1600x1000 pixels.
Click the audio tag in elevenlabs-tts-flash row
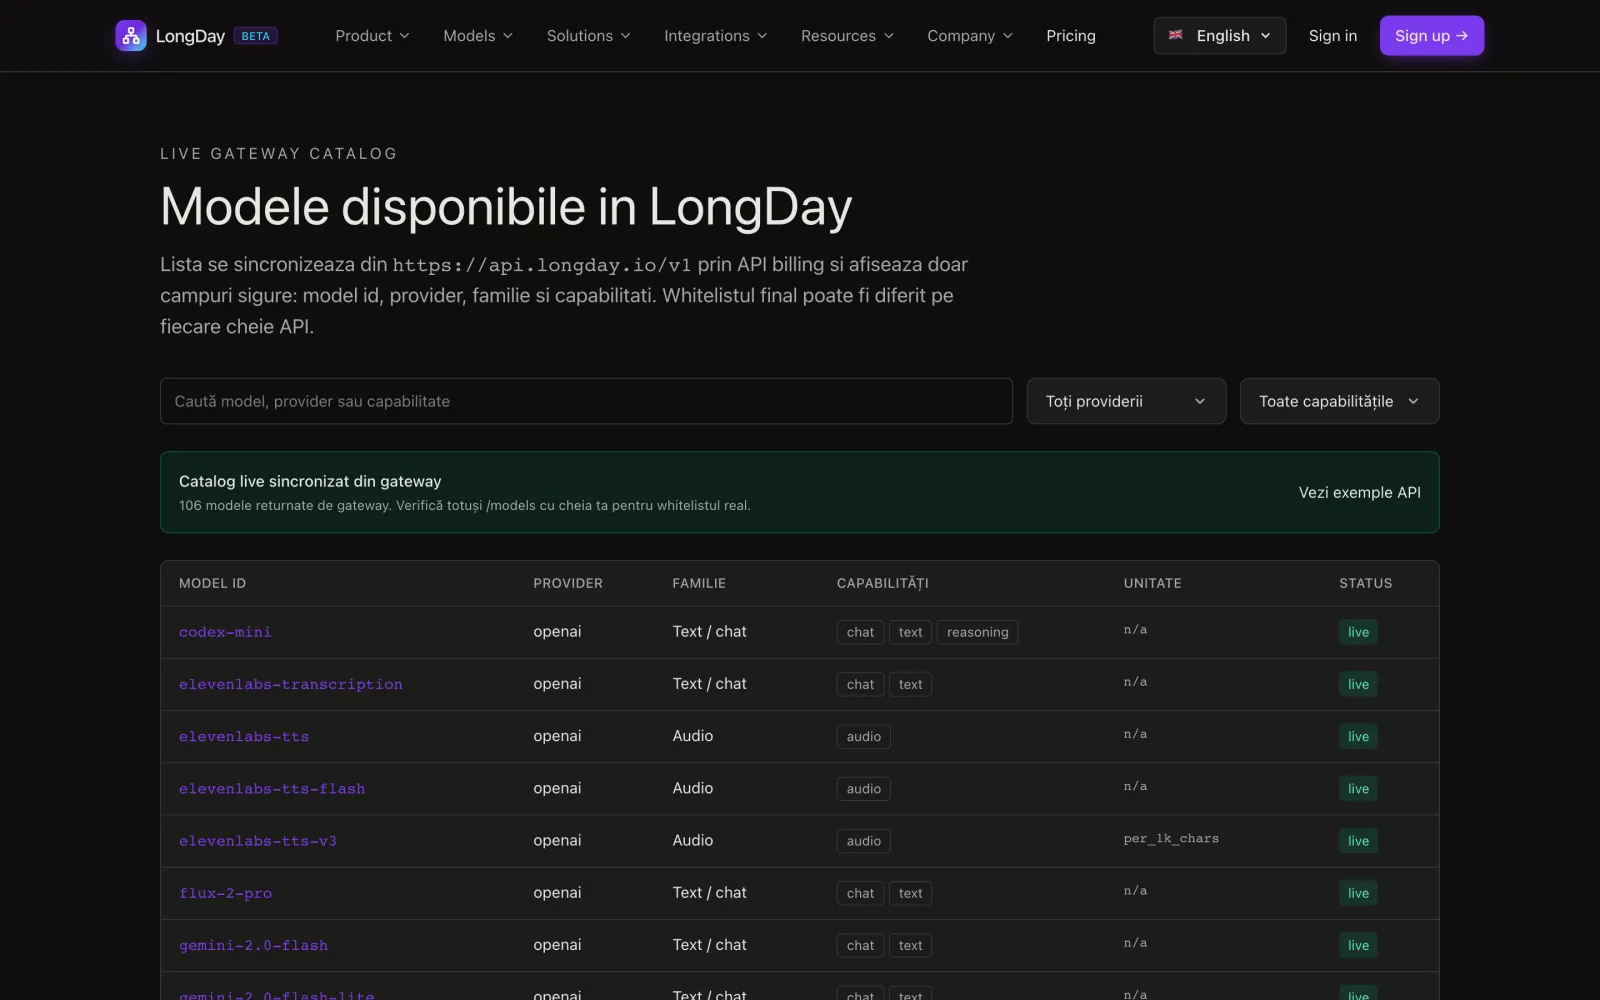(864, 789)
